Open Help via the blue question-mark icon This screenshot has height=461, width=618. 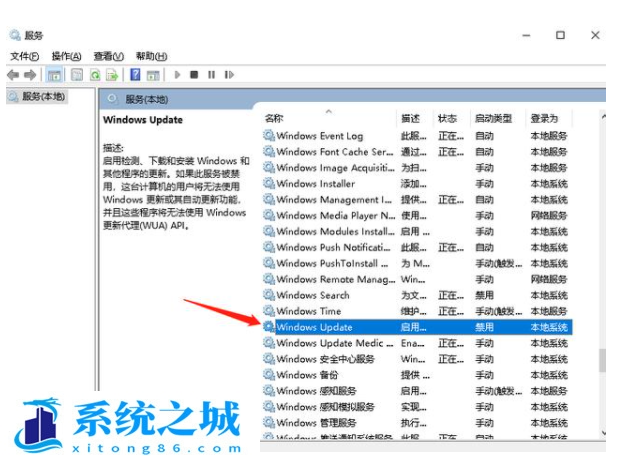(135, 74)
